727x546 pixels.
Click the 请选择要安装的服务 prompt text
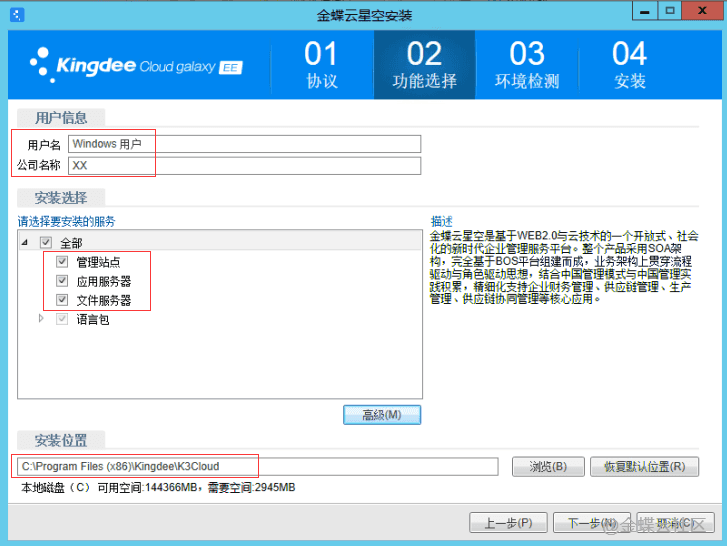(x=66, y=221)
